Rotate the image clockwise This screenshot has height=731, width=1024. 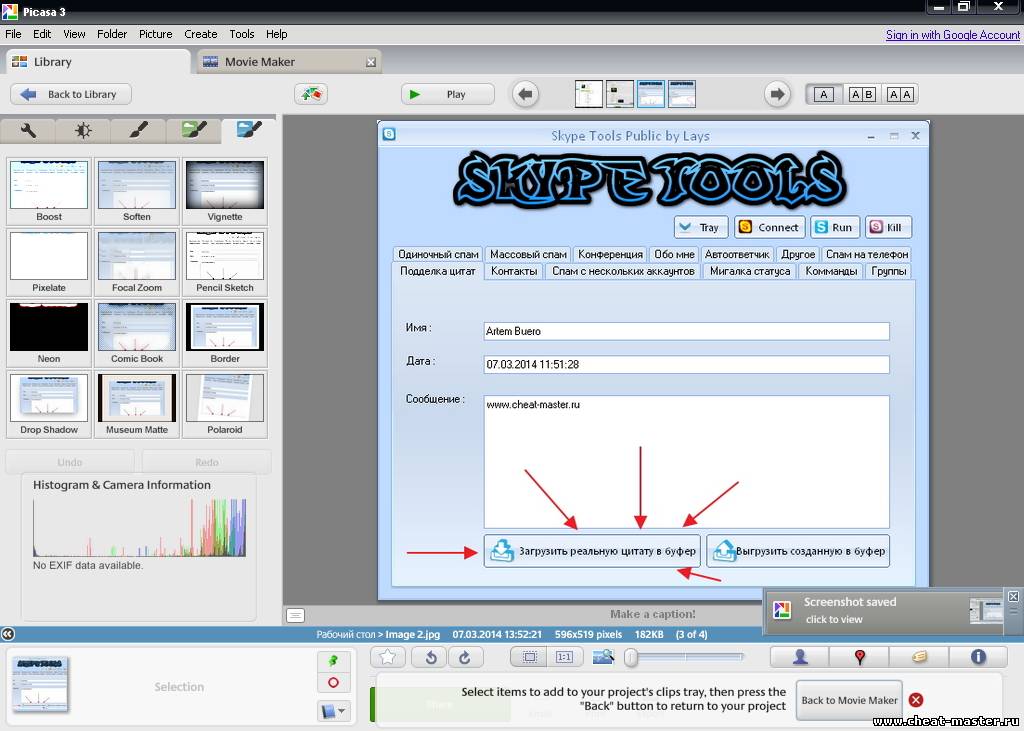click(x=465, y=657)
